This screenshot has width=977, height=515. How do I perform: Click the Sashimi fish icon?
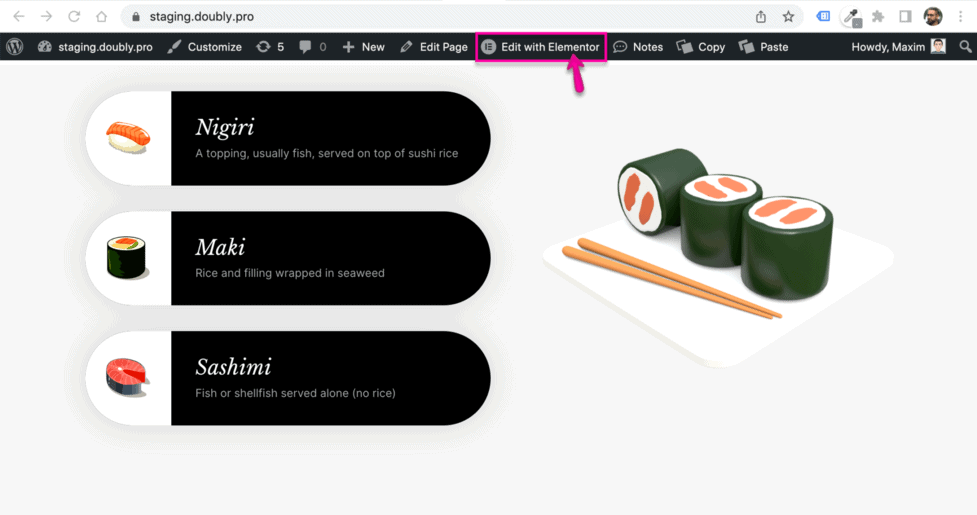click(127, 377)
